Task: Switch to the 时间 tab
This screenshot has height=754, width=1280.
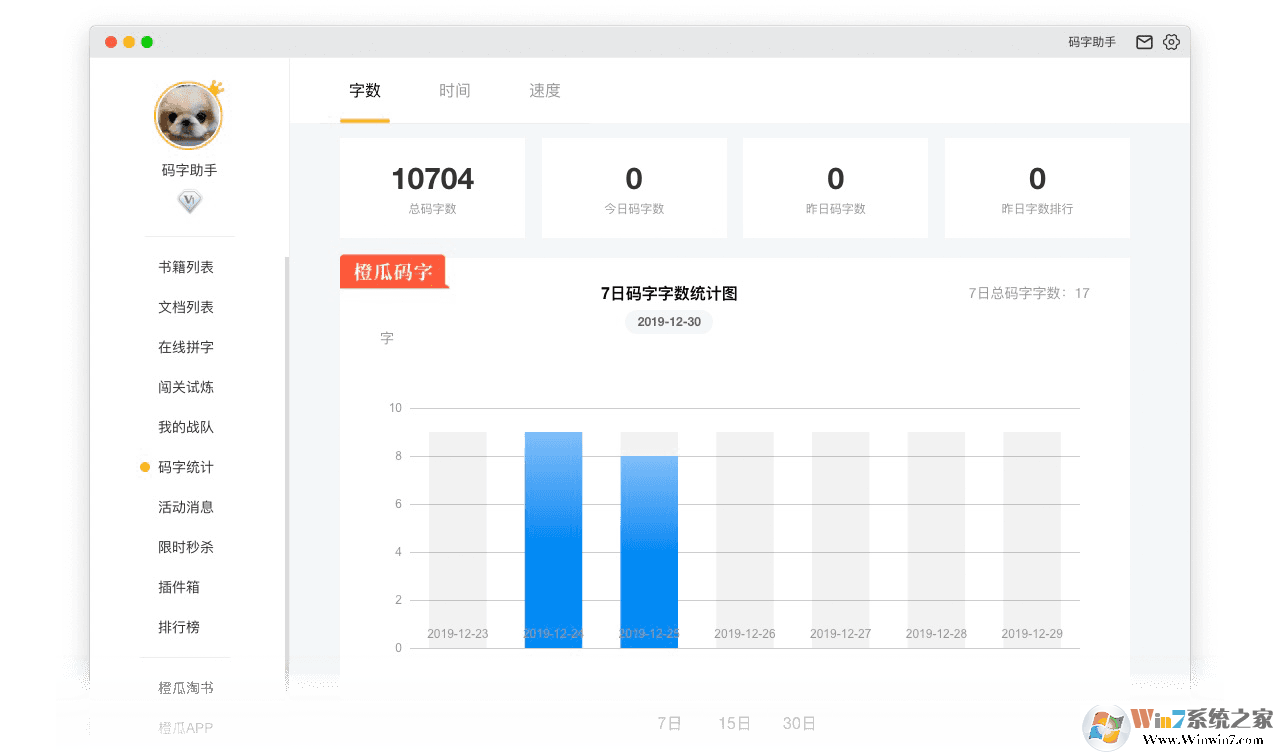Action: point(455,90)
